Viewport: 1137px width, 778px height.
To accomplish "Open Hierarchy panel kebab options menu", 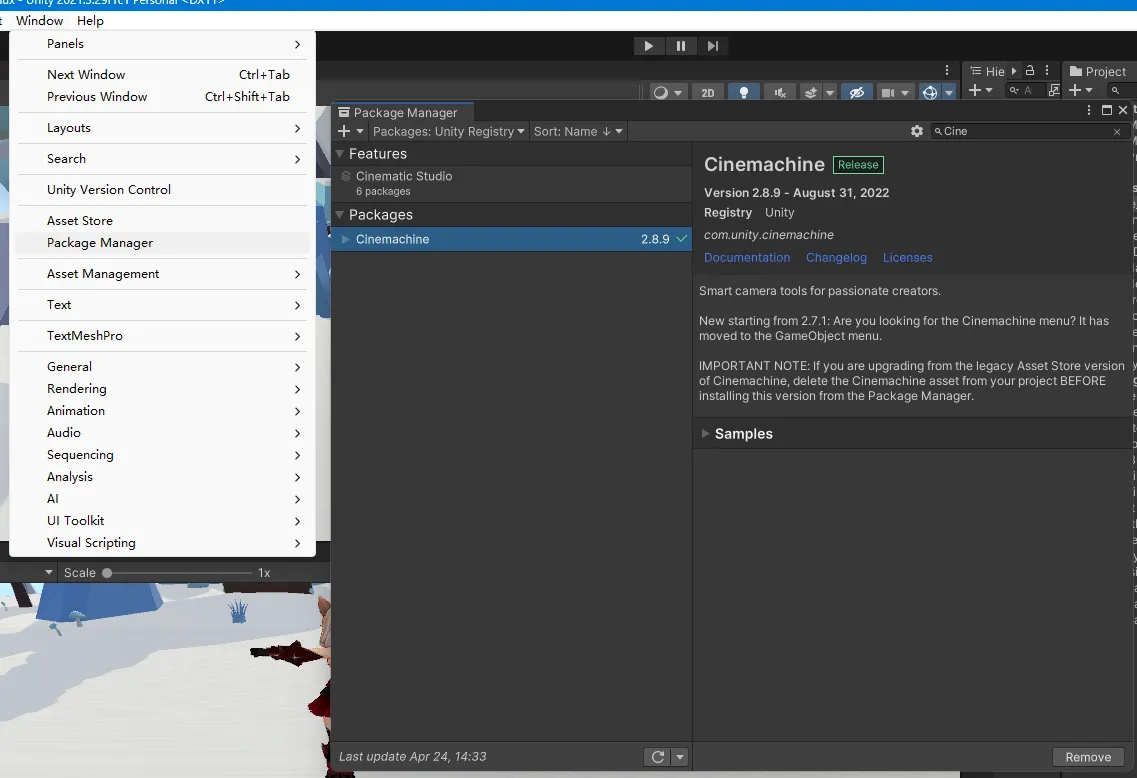I will click(x=1047, y=70).
